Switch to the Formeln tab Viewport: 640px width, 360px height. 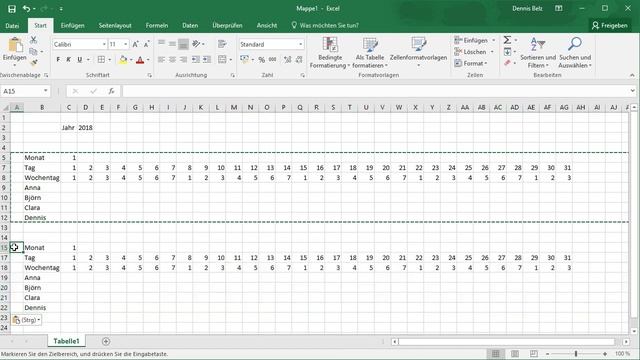(x=157, y=25)
